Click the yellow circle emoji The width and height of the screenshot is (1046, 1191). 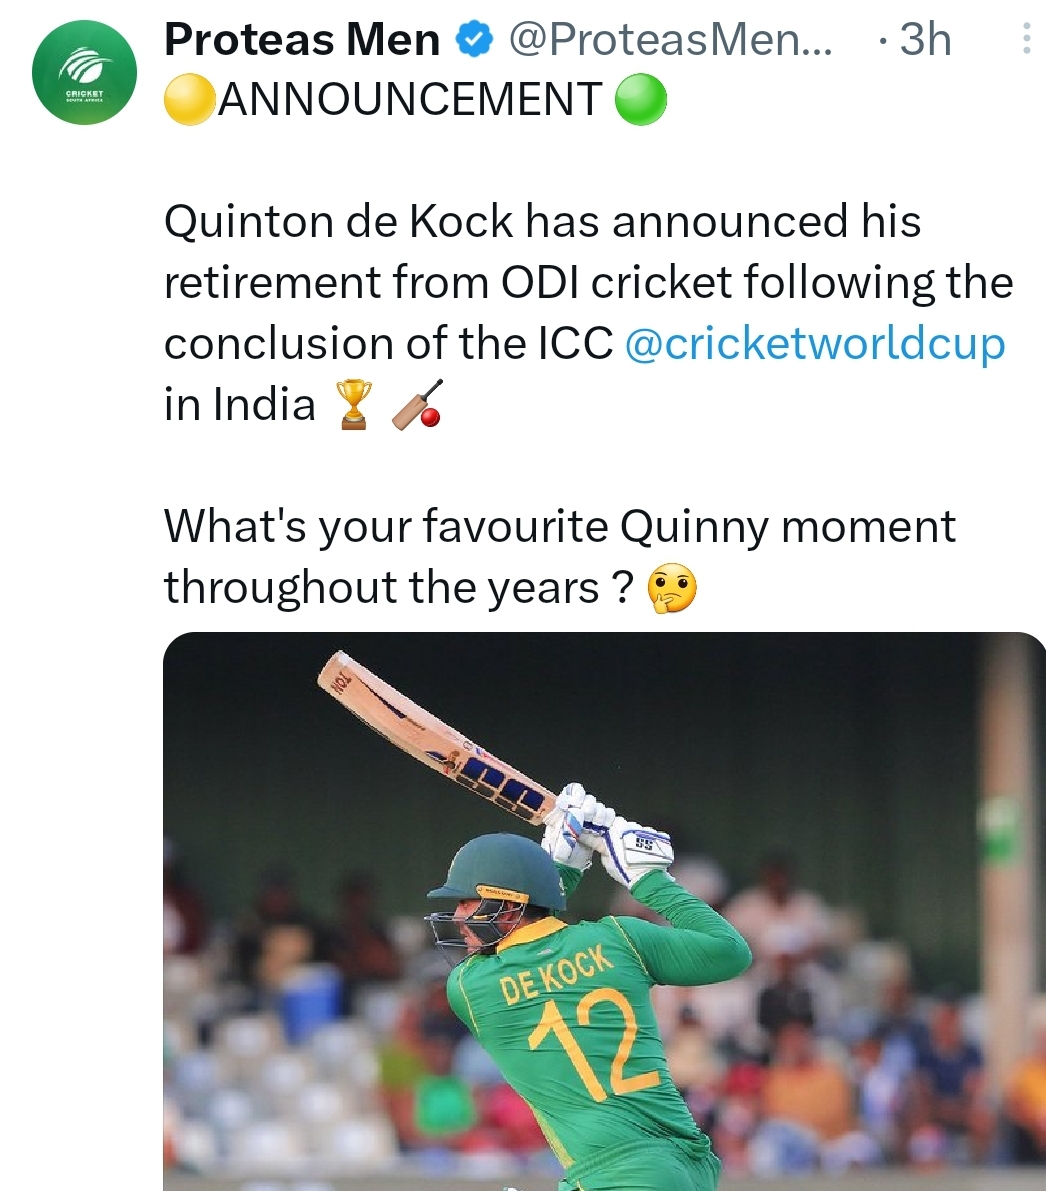pyautogui.click(x=190, y=100)
